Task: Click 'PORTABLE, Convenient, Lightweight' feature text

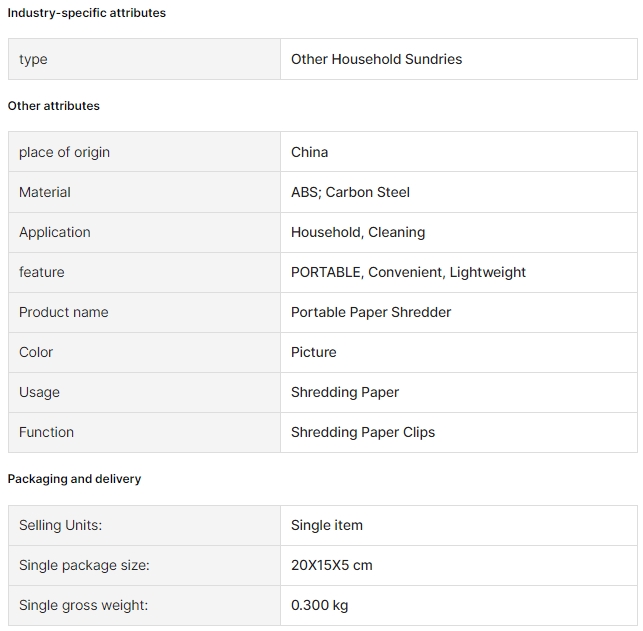Action: tap(408, 272)
